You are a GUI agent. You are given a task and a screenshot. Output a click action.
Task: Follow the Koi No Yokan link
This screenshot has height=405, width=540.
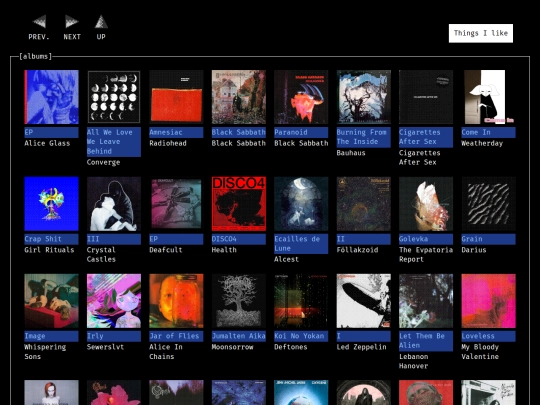(x=301, y=336)
